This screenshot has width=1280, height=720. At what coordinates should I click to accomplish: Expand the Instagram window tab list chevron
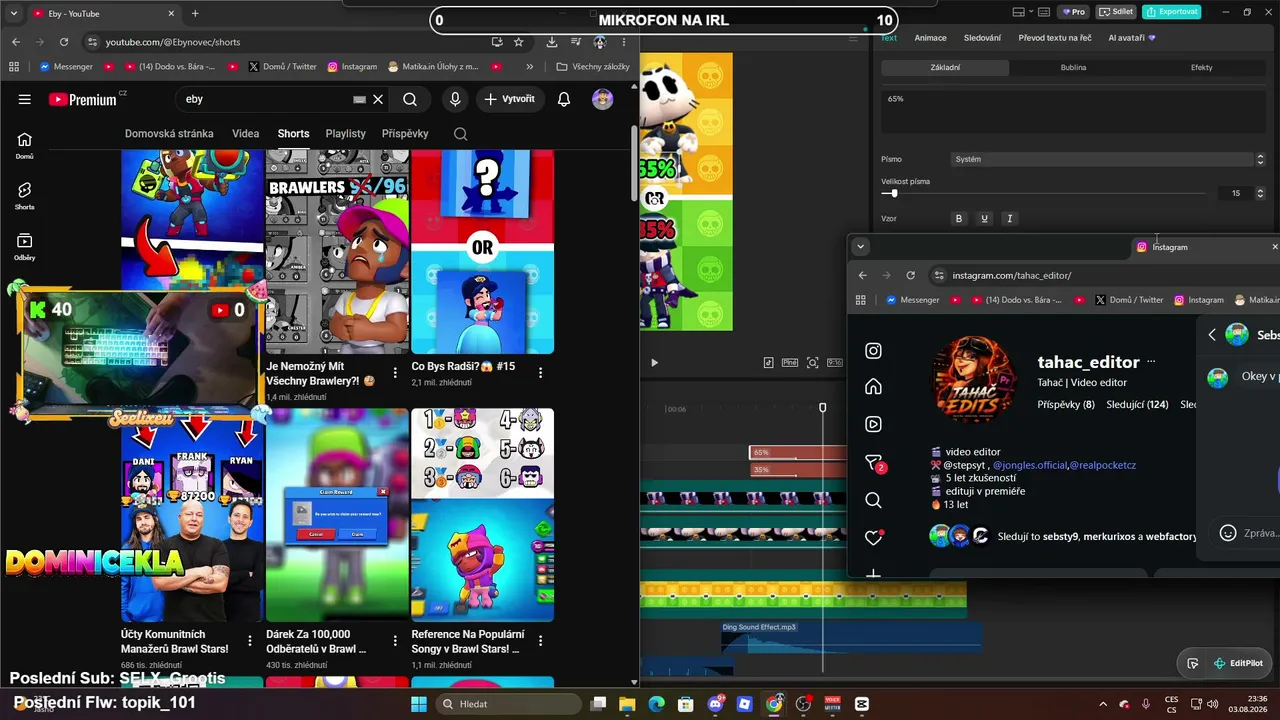tap(860, 246)
